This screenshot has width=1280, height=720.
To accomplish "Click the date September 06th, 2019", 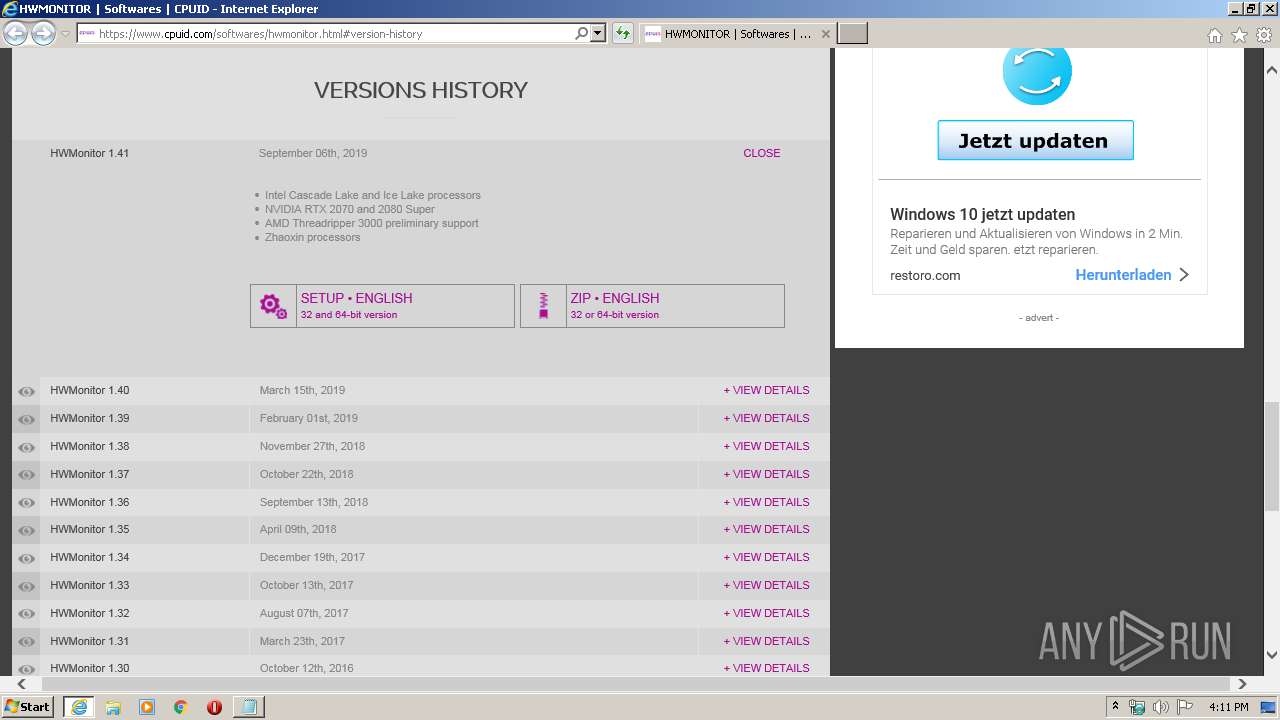I will 313,153.
